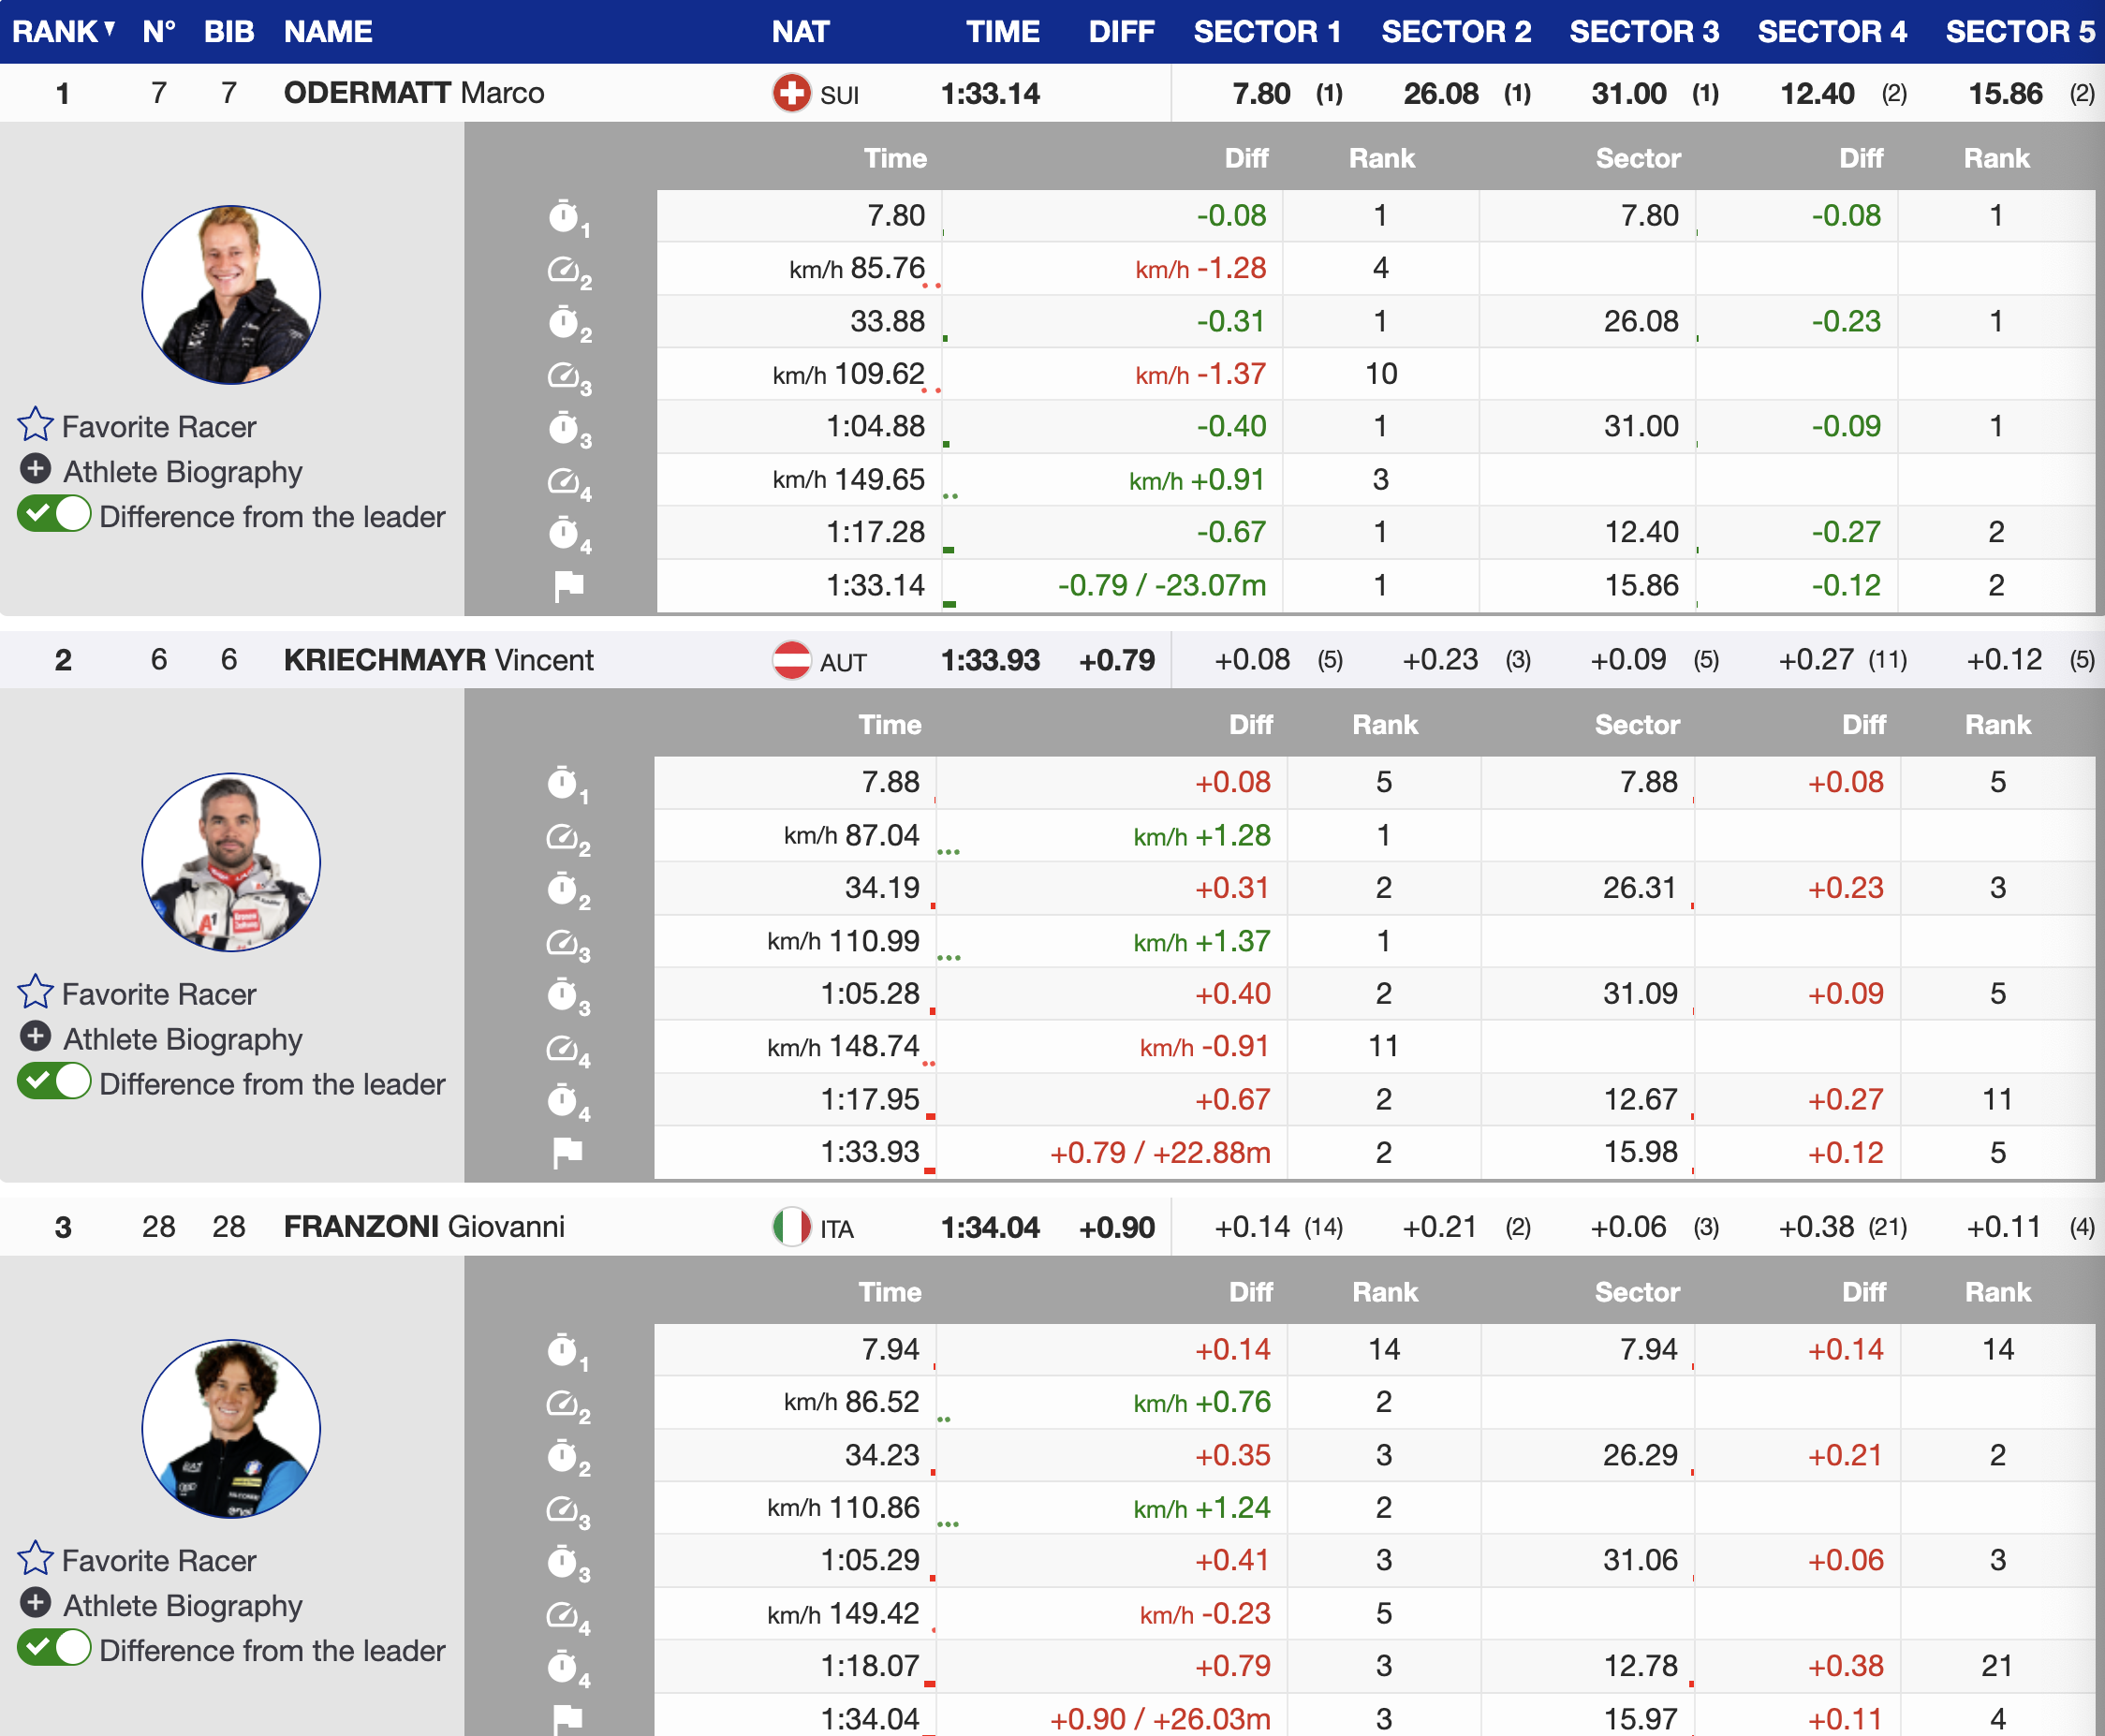The width and height of the screenshot is (2105, 1736).
Task: Click Odermatt's Favorite Racer star icon
Action: tap(35, 425)
